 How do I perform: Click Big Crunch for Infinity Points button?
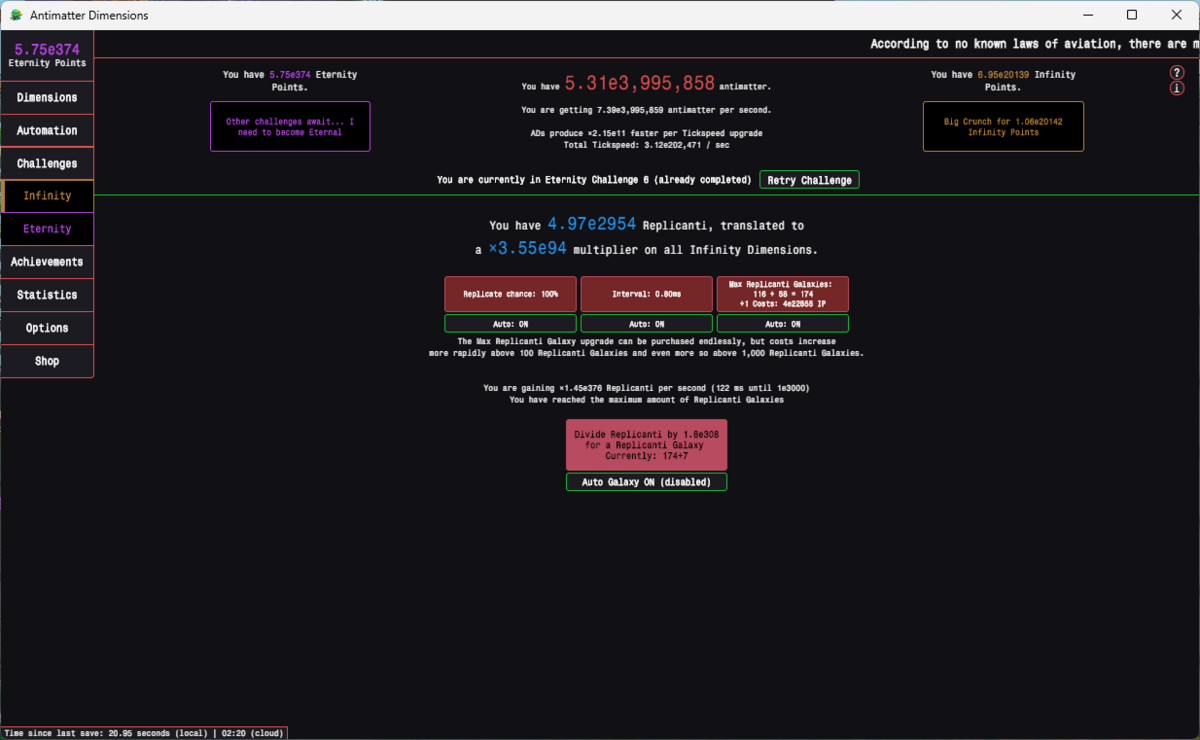pyautogui.click(x=1003, y=127)
